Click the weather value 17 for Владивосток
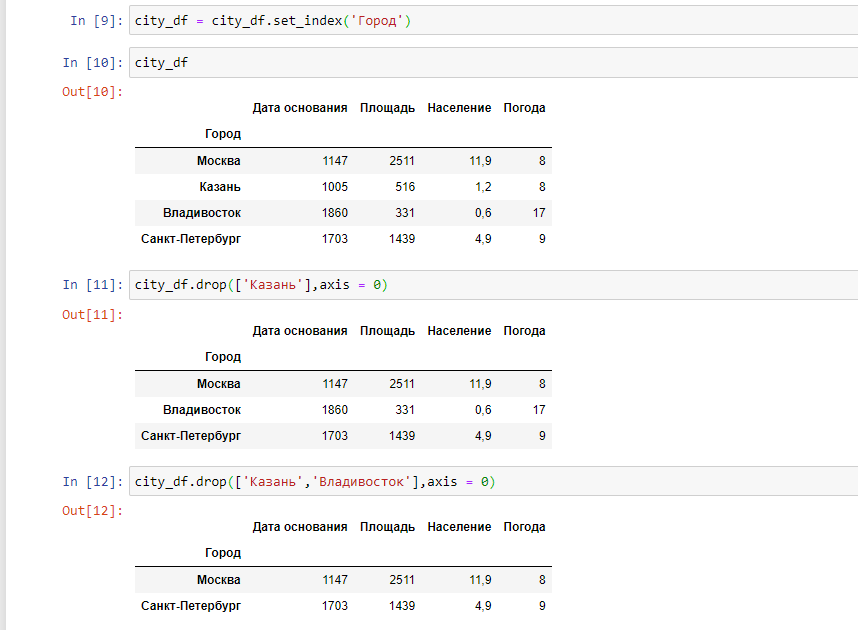The height and width of the screenshot is (630, 858). click(539, 212)
